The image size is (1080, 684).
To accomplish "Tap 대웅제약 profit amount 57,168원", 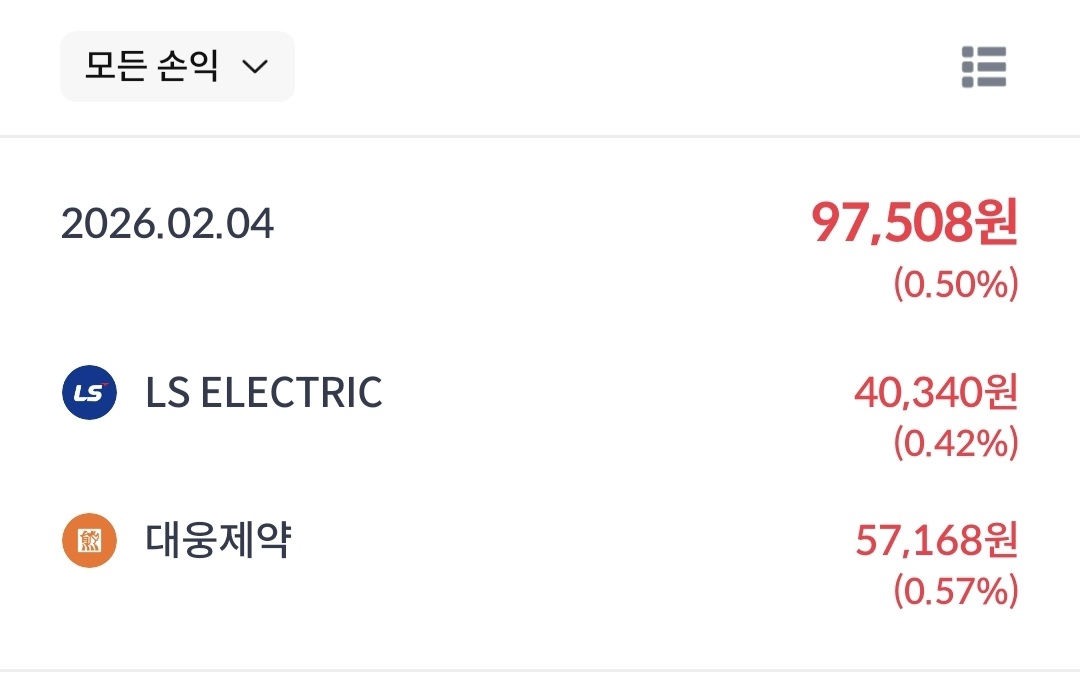I will tap(935, 541).
